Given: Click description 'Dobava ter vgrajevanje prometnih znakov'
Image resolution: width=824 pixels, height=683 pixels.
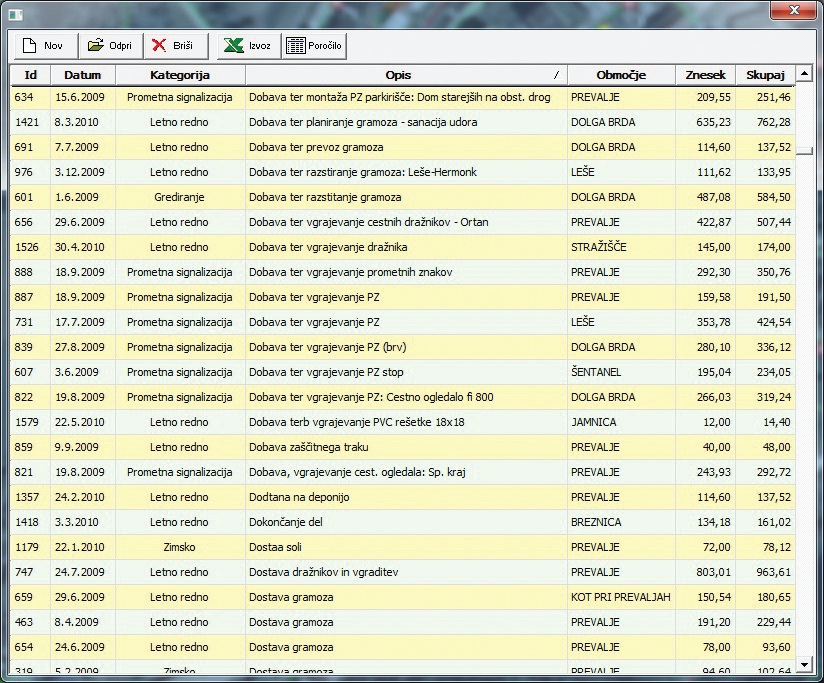Looking at the screenshot, I should point(351,272).
